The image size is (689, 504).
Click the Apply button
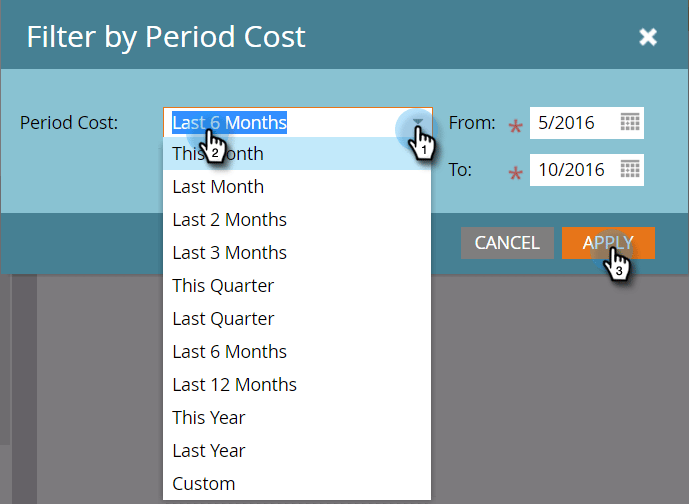tap(608, 243)
